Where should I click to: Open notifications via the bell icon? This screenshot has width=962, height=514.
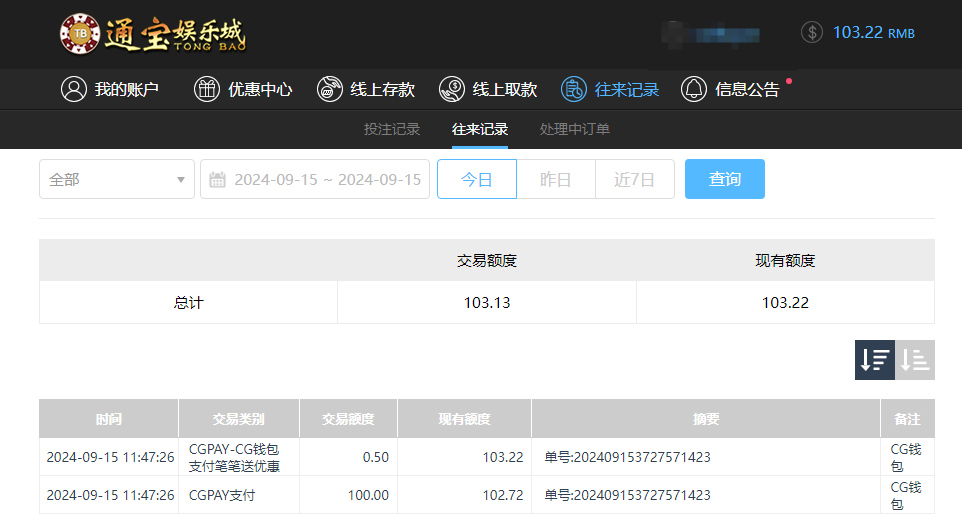(694, 89)
